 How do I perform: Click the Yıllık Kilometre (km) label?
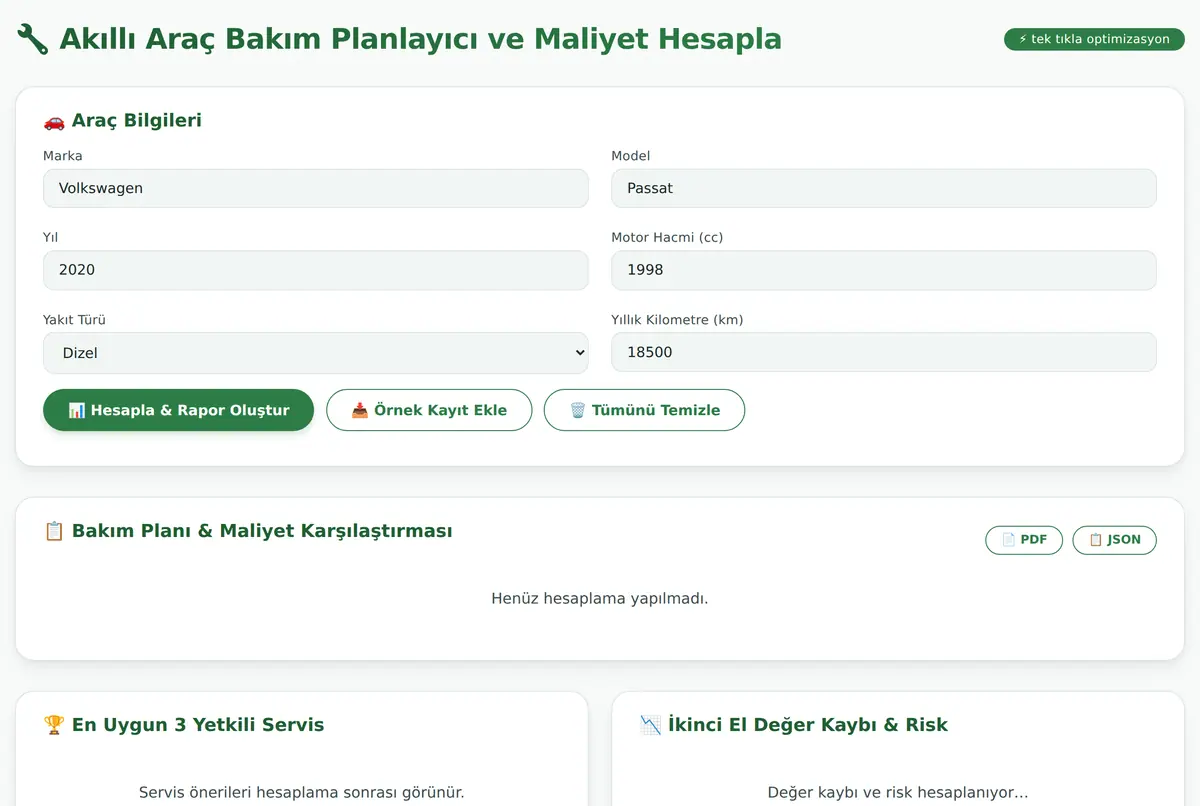point(677,320)
